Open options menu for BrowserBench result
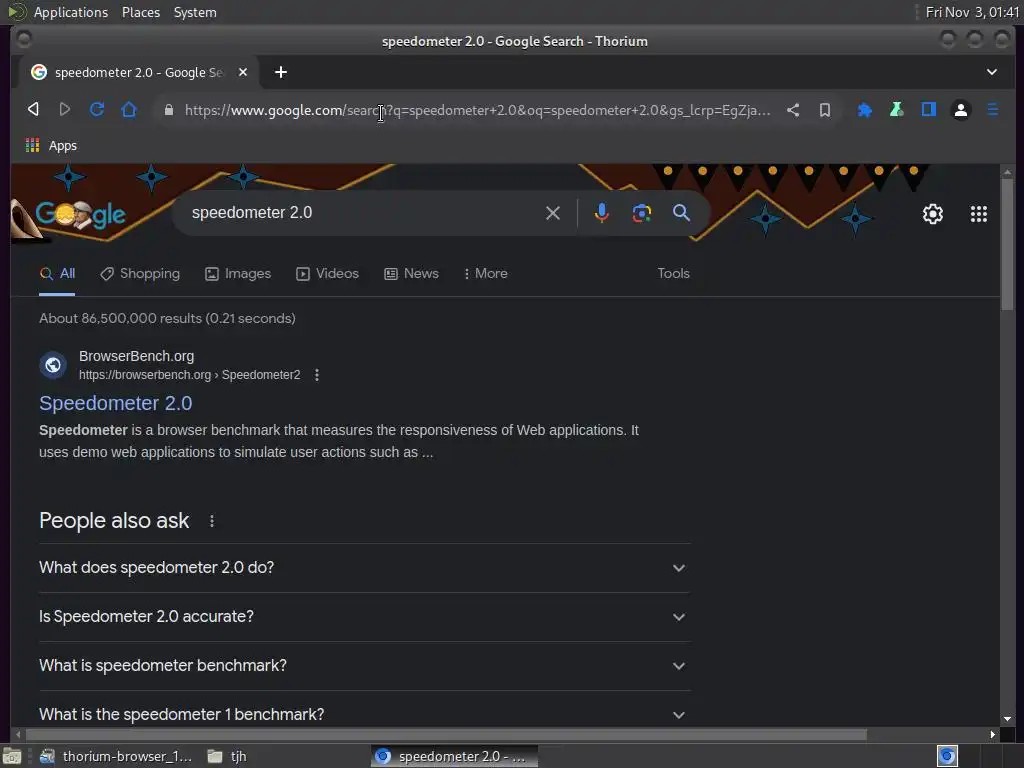 pos(317,375)
